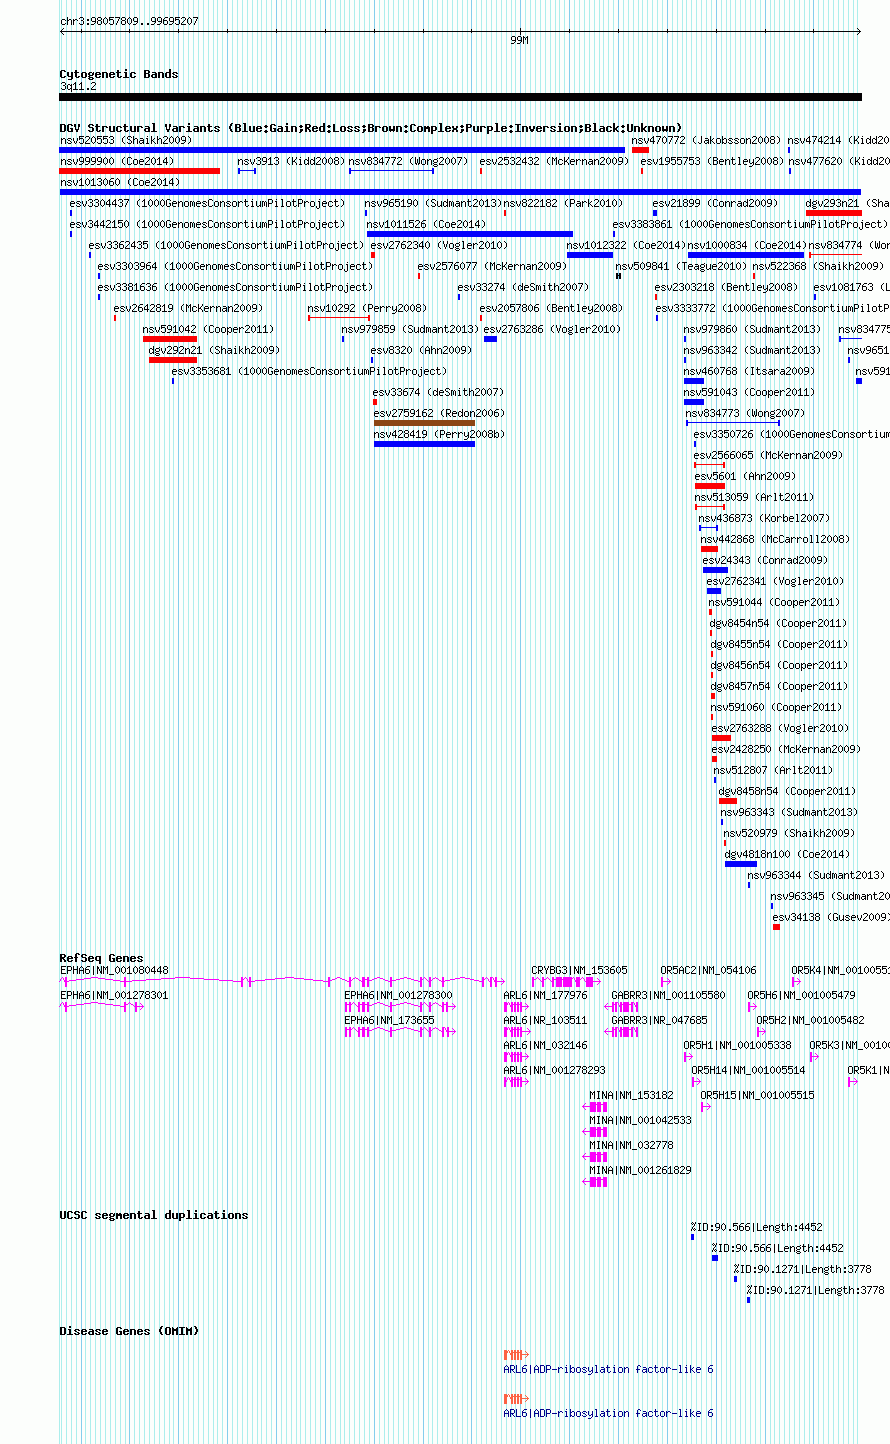Click esv3353681 variant label
Viewport: 890px width, 1444px height.
(309, 371)
